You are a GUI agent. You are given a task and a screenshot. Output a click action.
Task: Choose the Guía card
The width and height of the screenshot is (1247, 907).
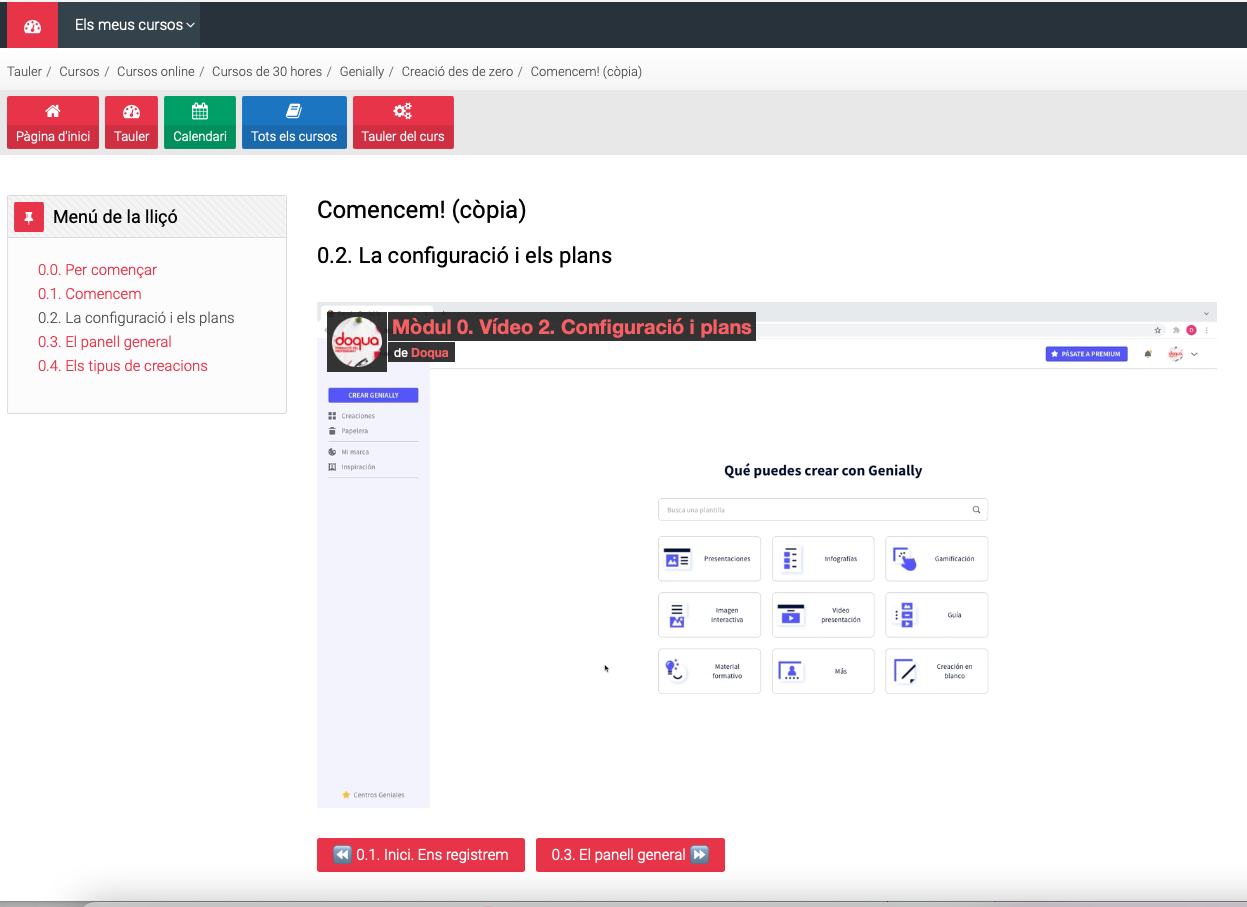click(936, 615)
